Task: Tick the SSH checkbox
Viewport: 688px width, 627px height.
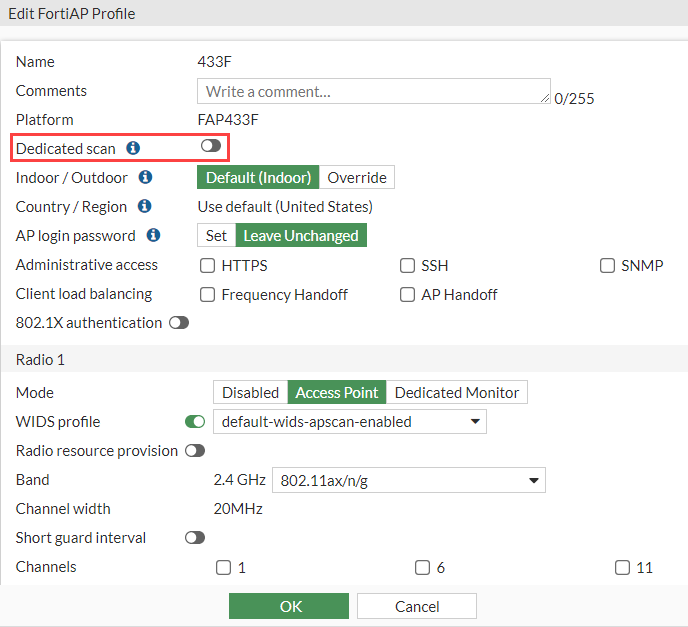Action: pyautogui.click(x=408, y=266)
